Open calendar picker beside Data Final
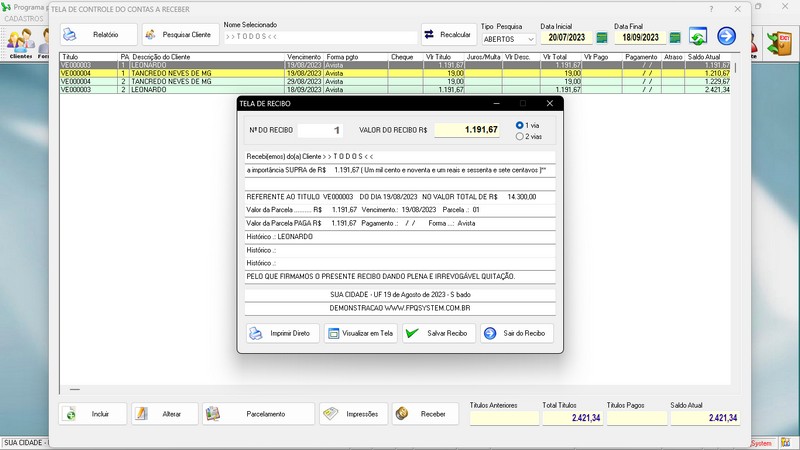This screenshot has height=450, width=800. coord(675,38)
